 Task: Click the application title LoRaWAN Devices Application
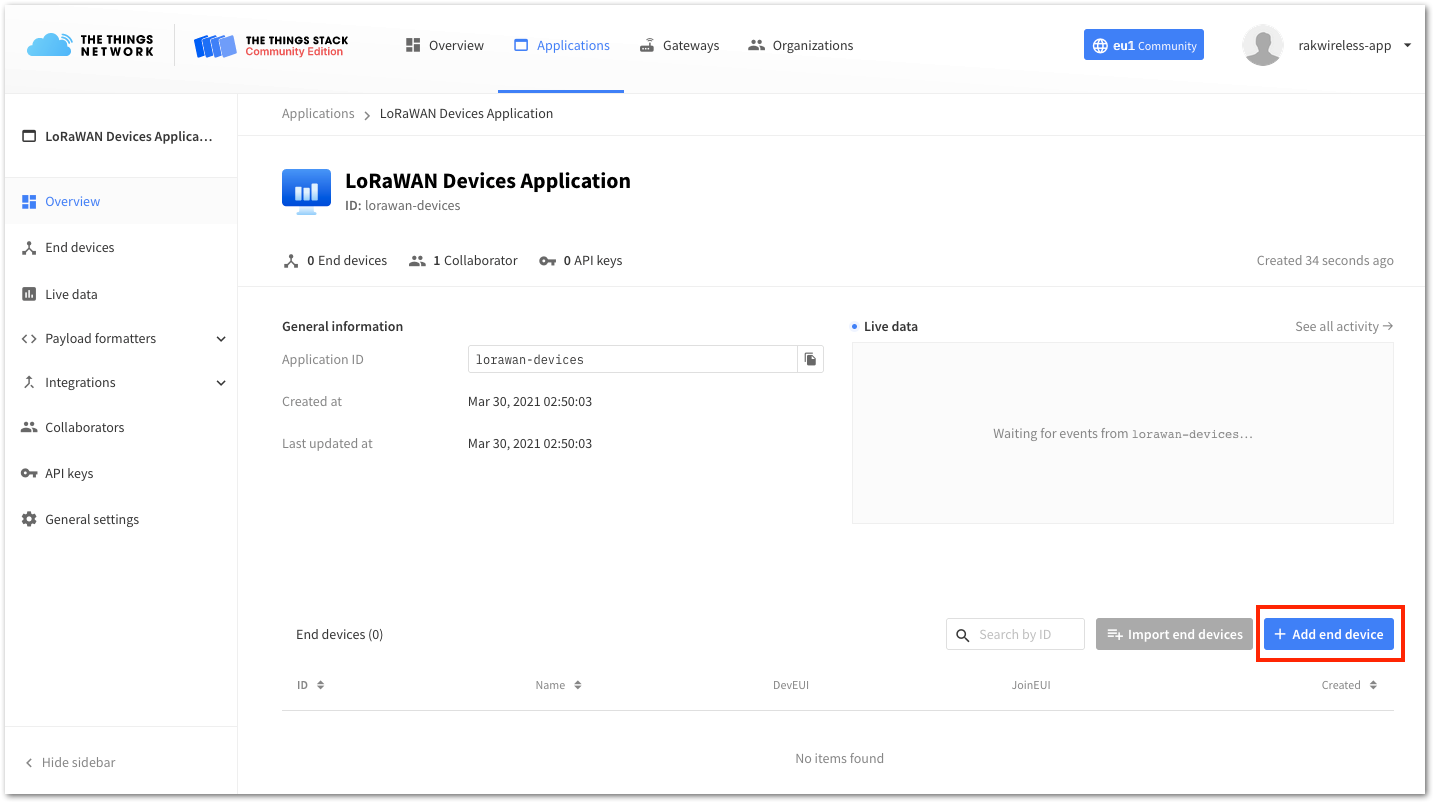coord(488,181)
